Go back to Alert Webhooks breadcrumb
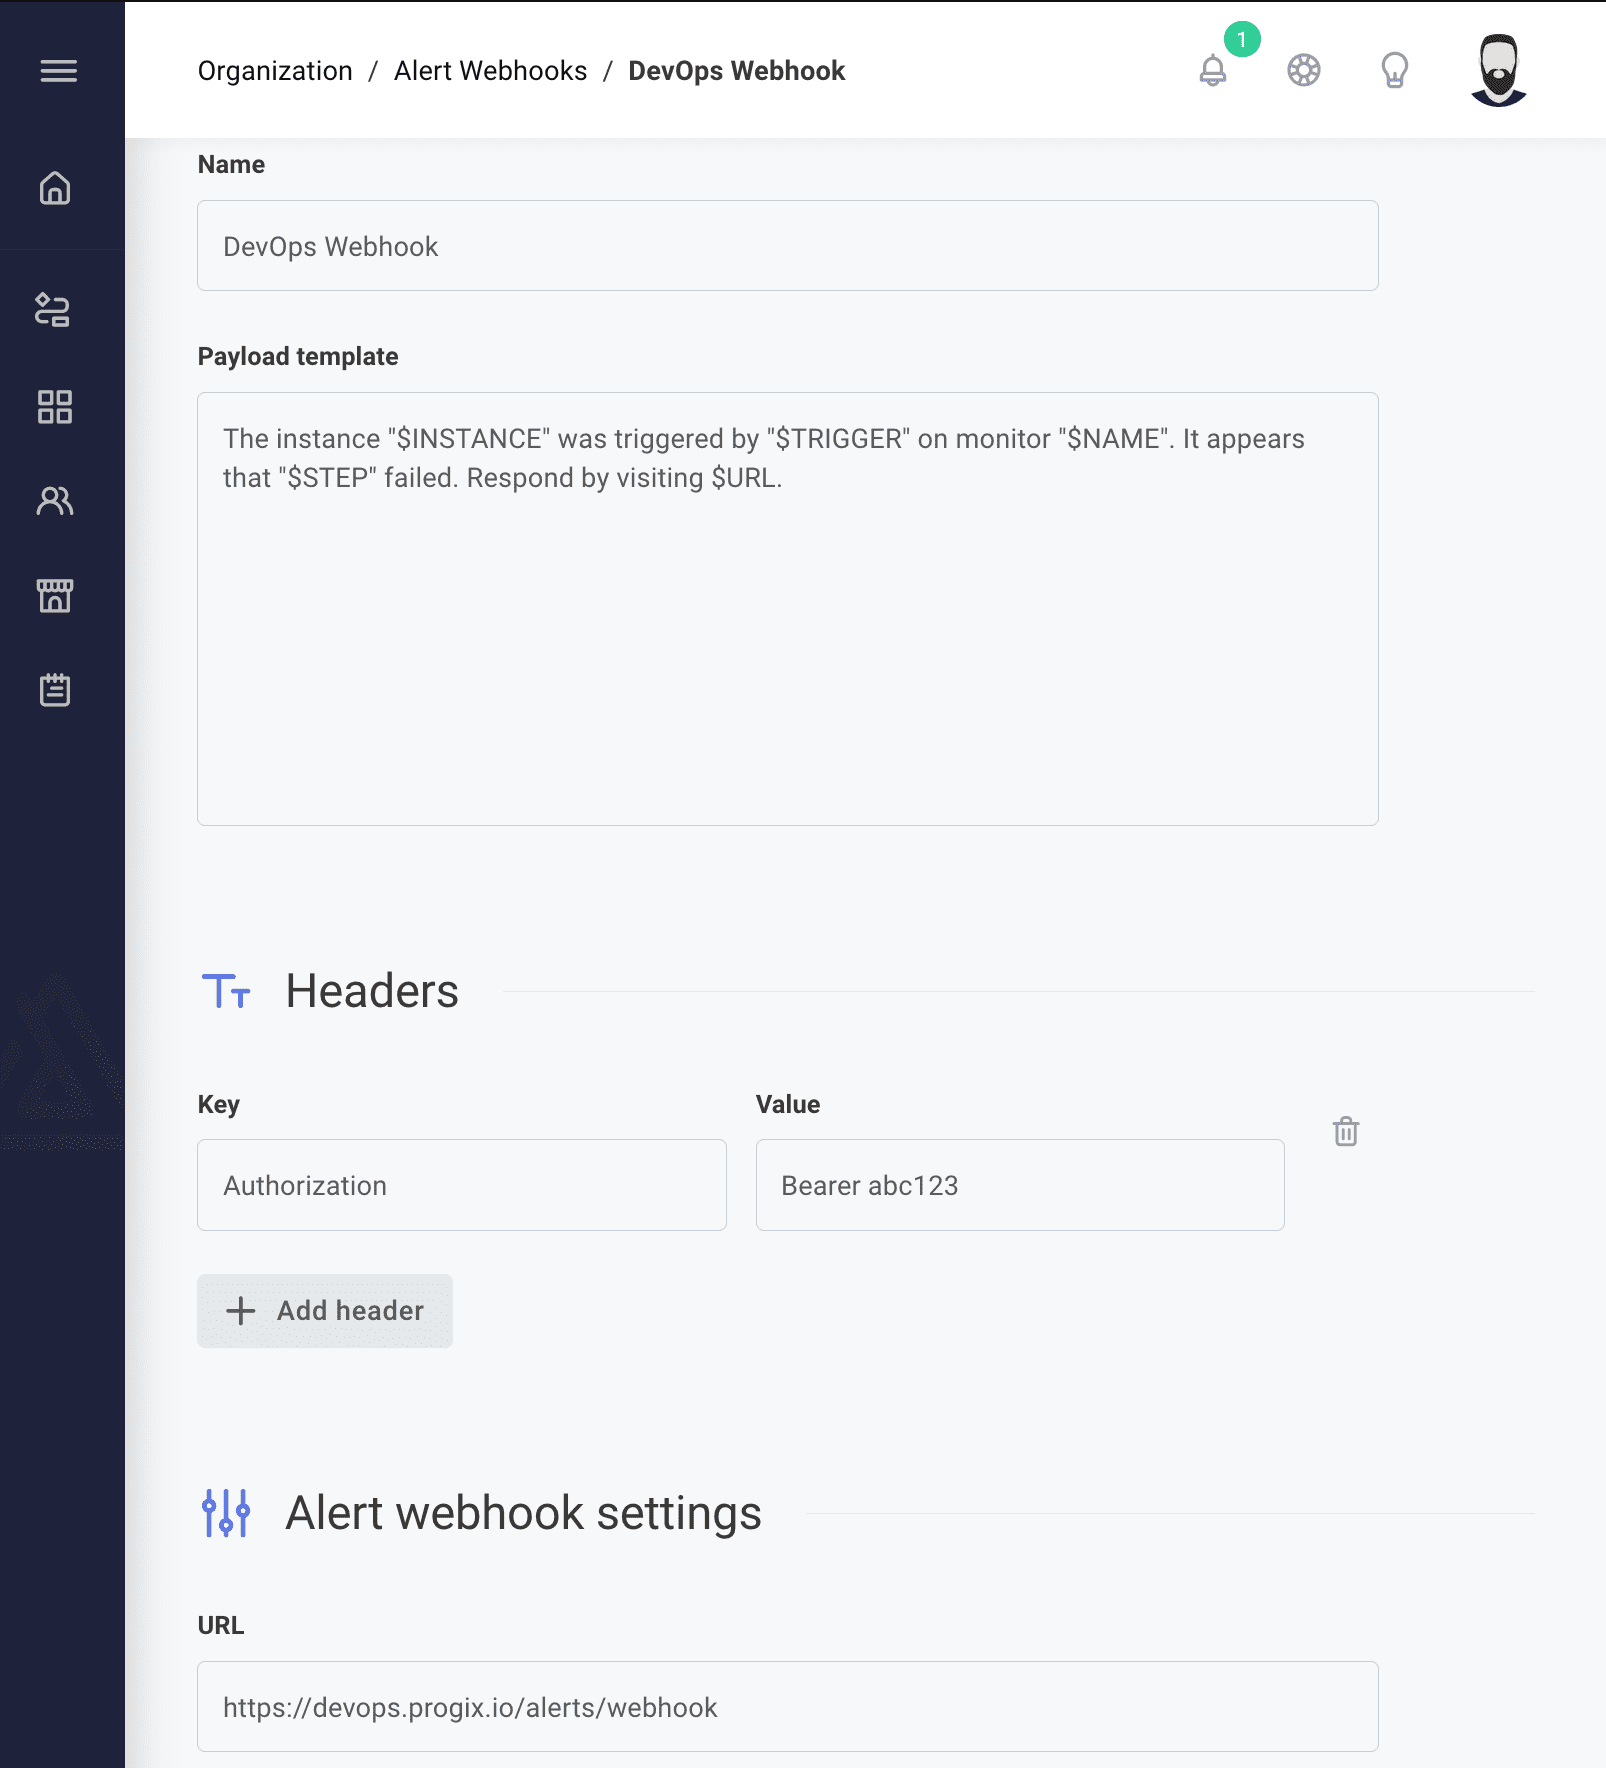Viewport: 1606px width, 1768px height. point(490,70)
